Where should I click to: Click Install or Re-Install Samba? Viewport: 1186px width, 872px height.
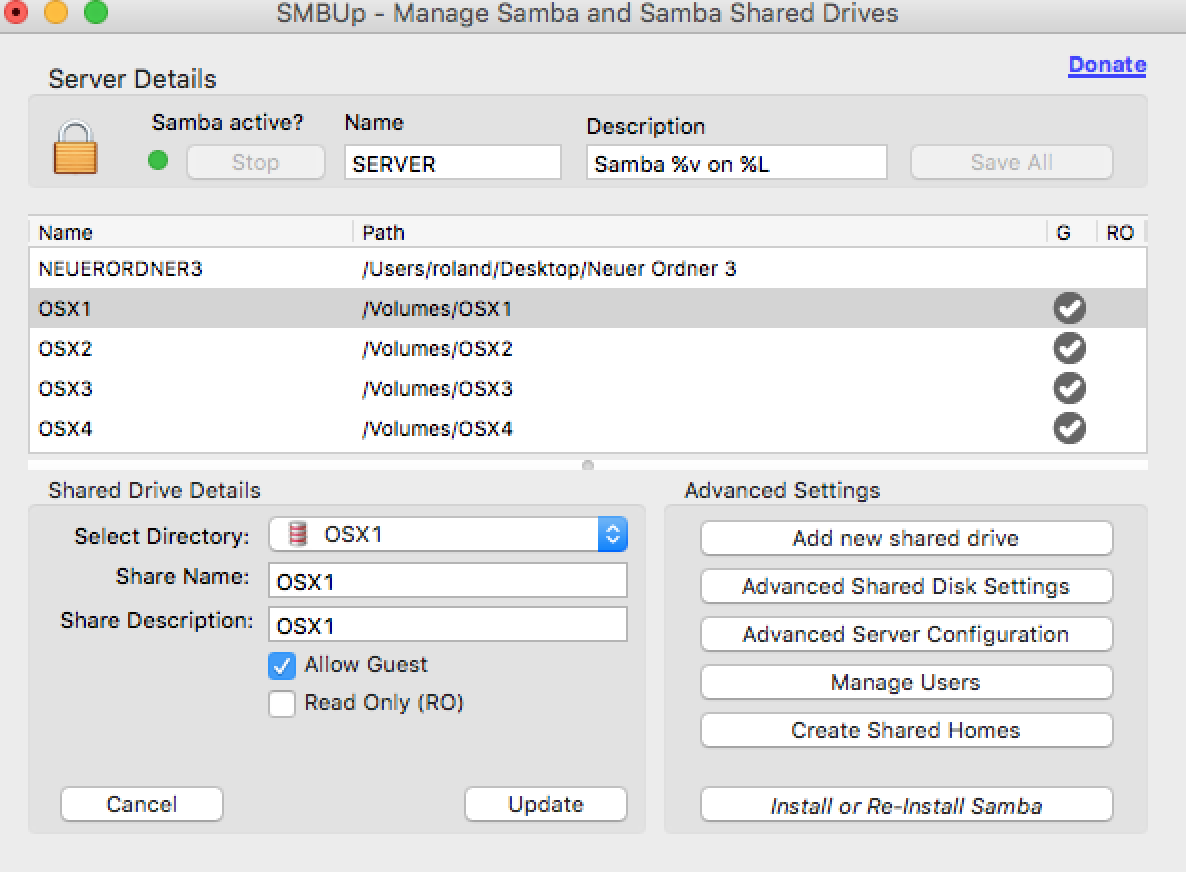coord(906,805)
